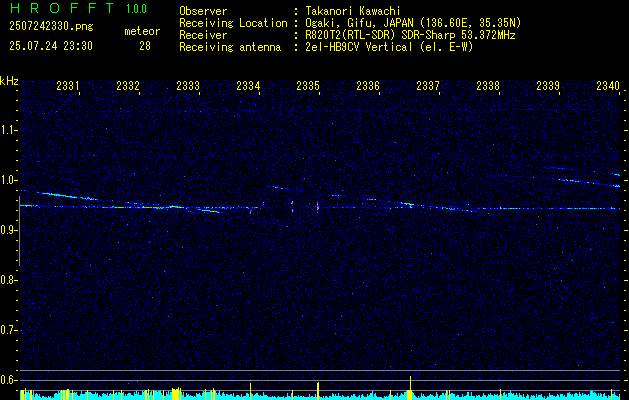Click time marker 2336
Screen dimensions: 629x400
click(x=368, y=85)
